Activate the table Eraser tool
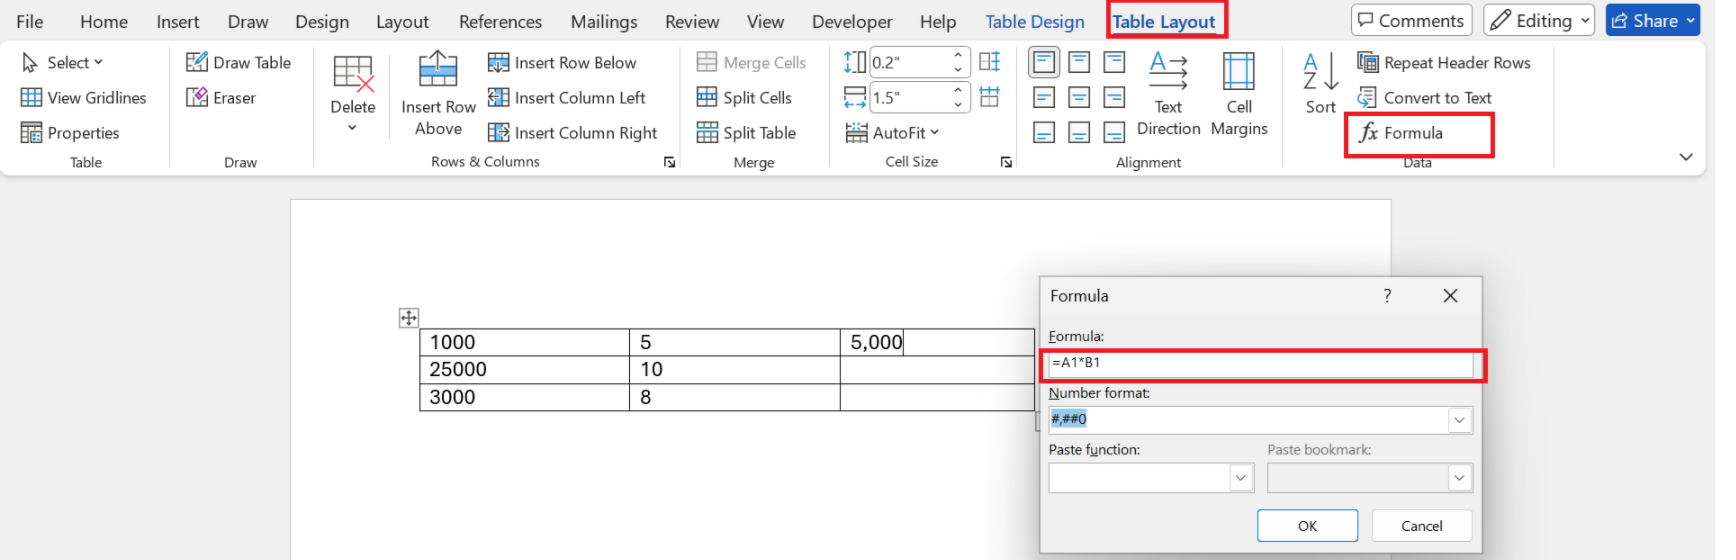Image resolution: width=1736 pixels, height=560 pixels. 221,97
